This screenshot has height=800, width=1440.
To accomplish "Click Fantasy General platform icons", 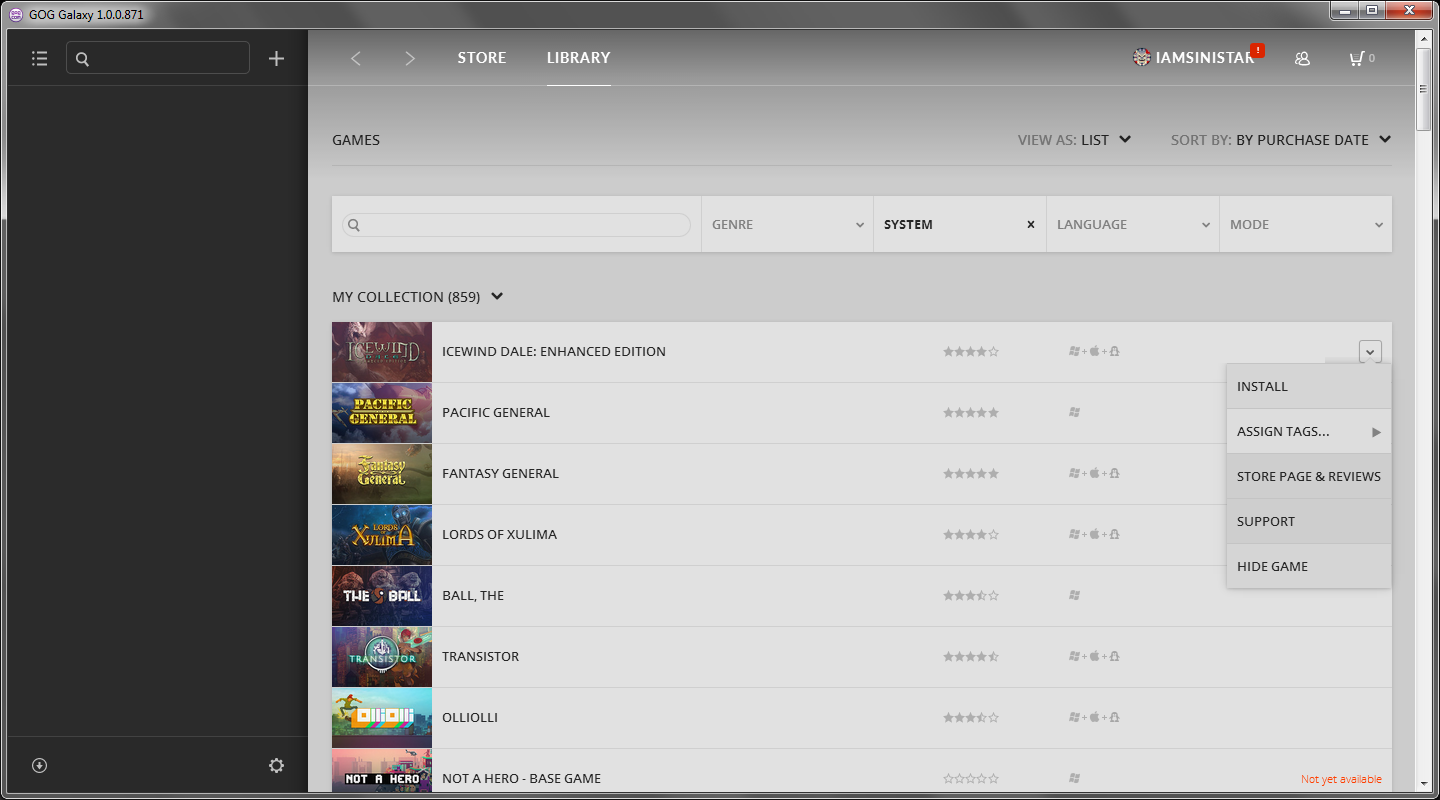I will coord(1094,473).
